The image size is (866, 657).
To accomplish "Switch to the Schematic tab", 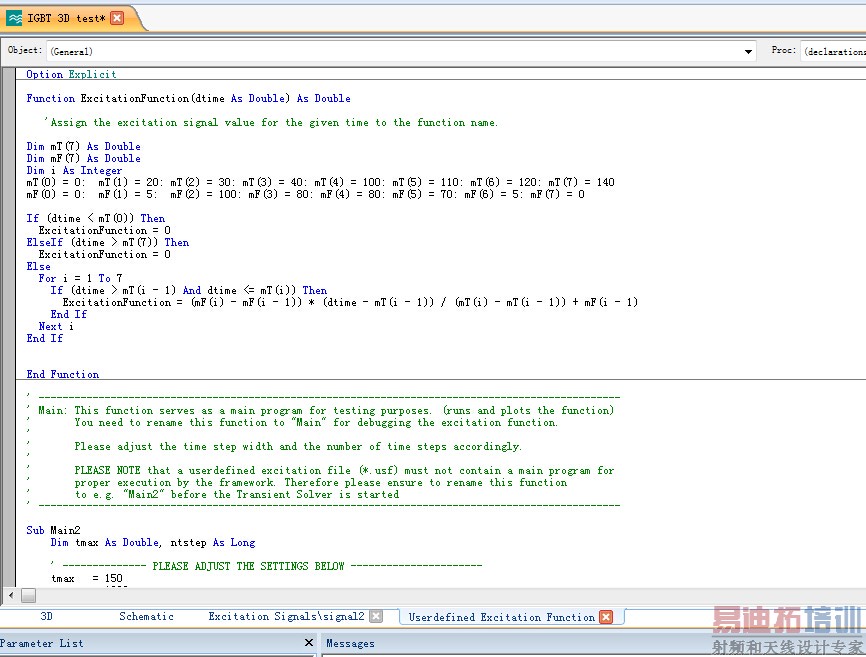I will coord(146,616).
